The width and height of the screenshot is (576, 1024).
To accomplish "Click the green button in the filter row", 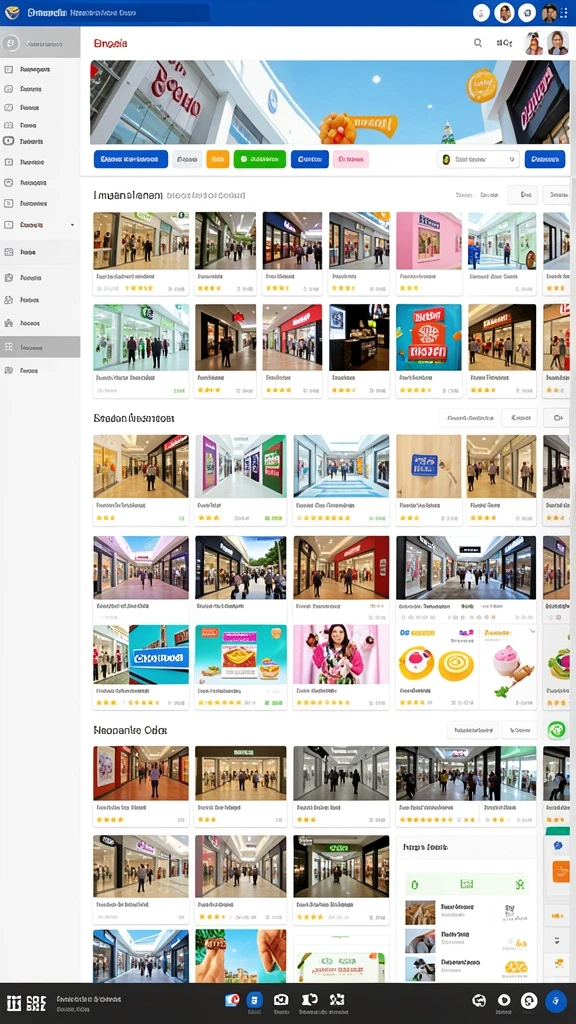I will point(260,159).
